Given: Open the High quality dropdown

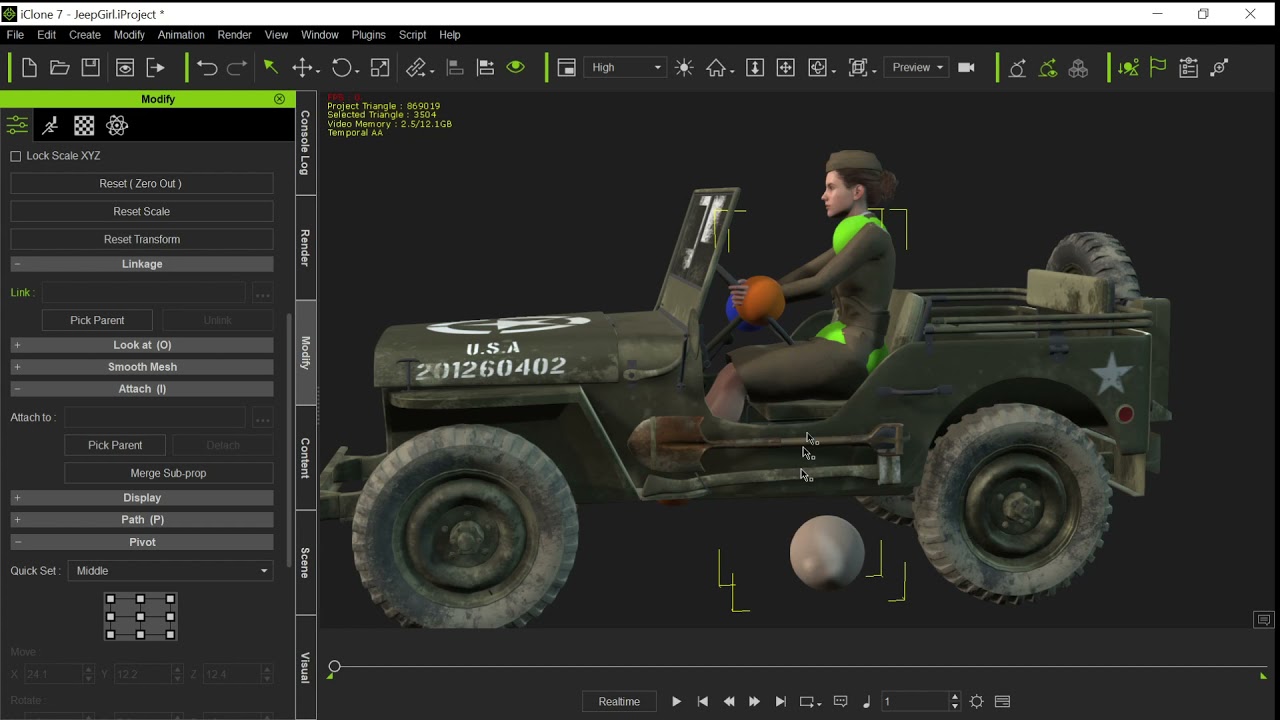Looking at the screenshot, I should [626, 68].
